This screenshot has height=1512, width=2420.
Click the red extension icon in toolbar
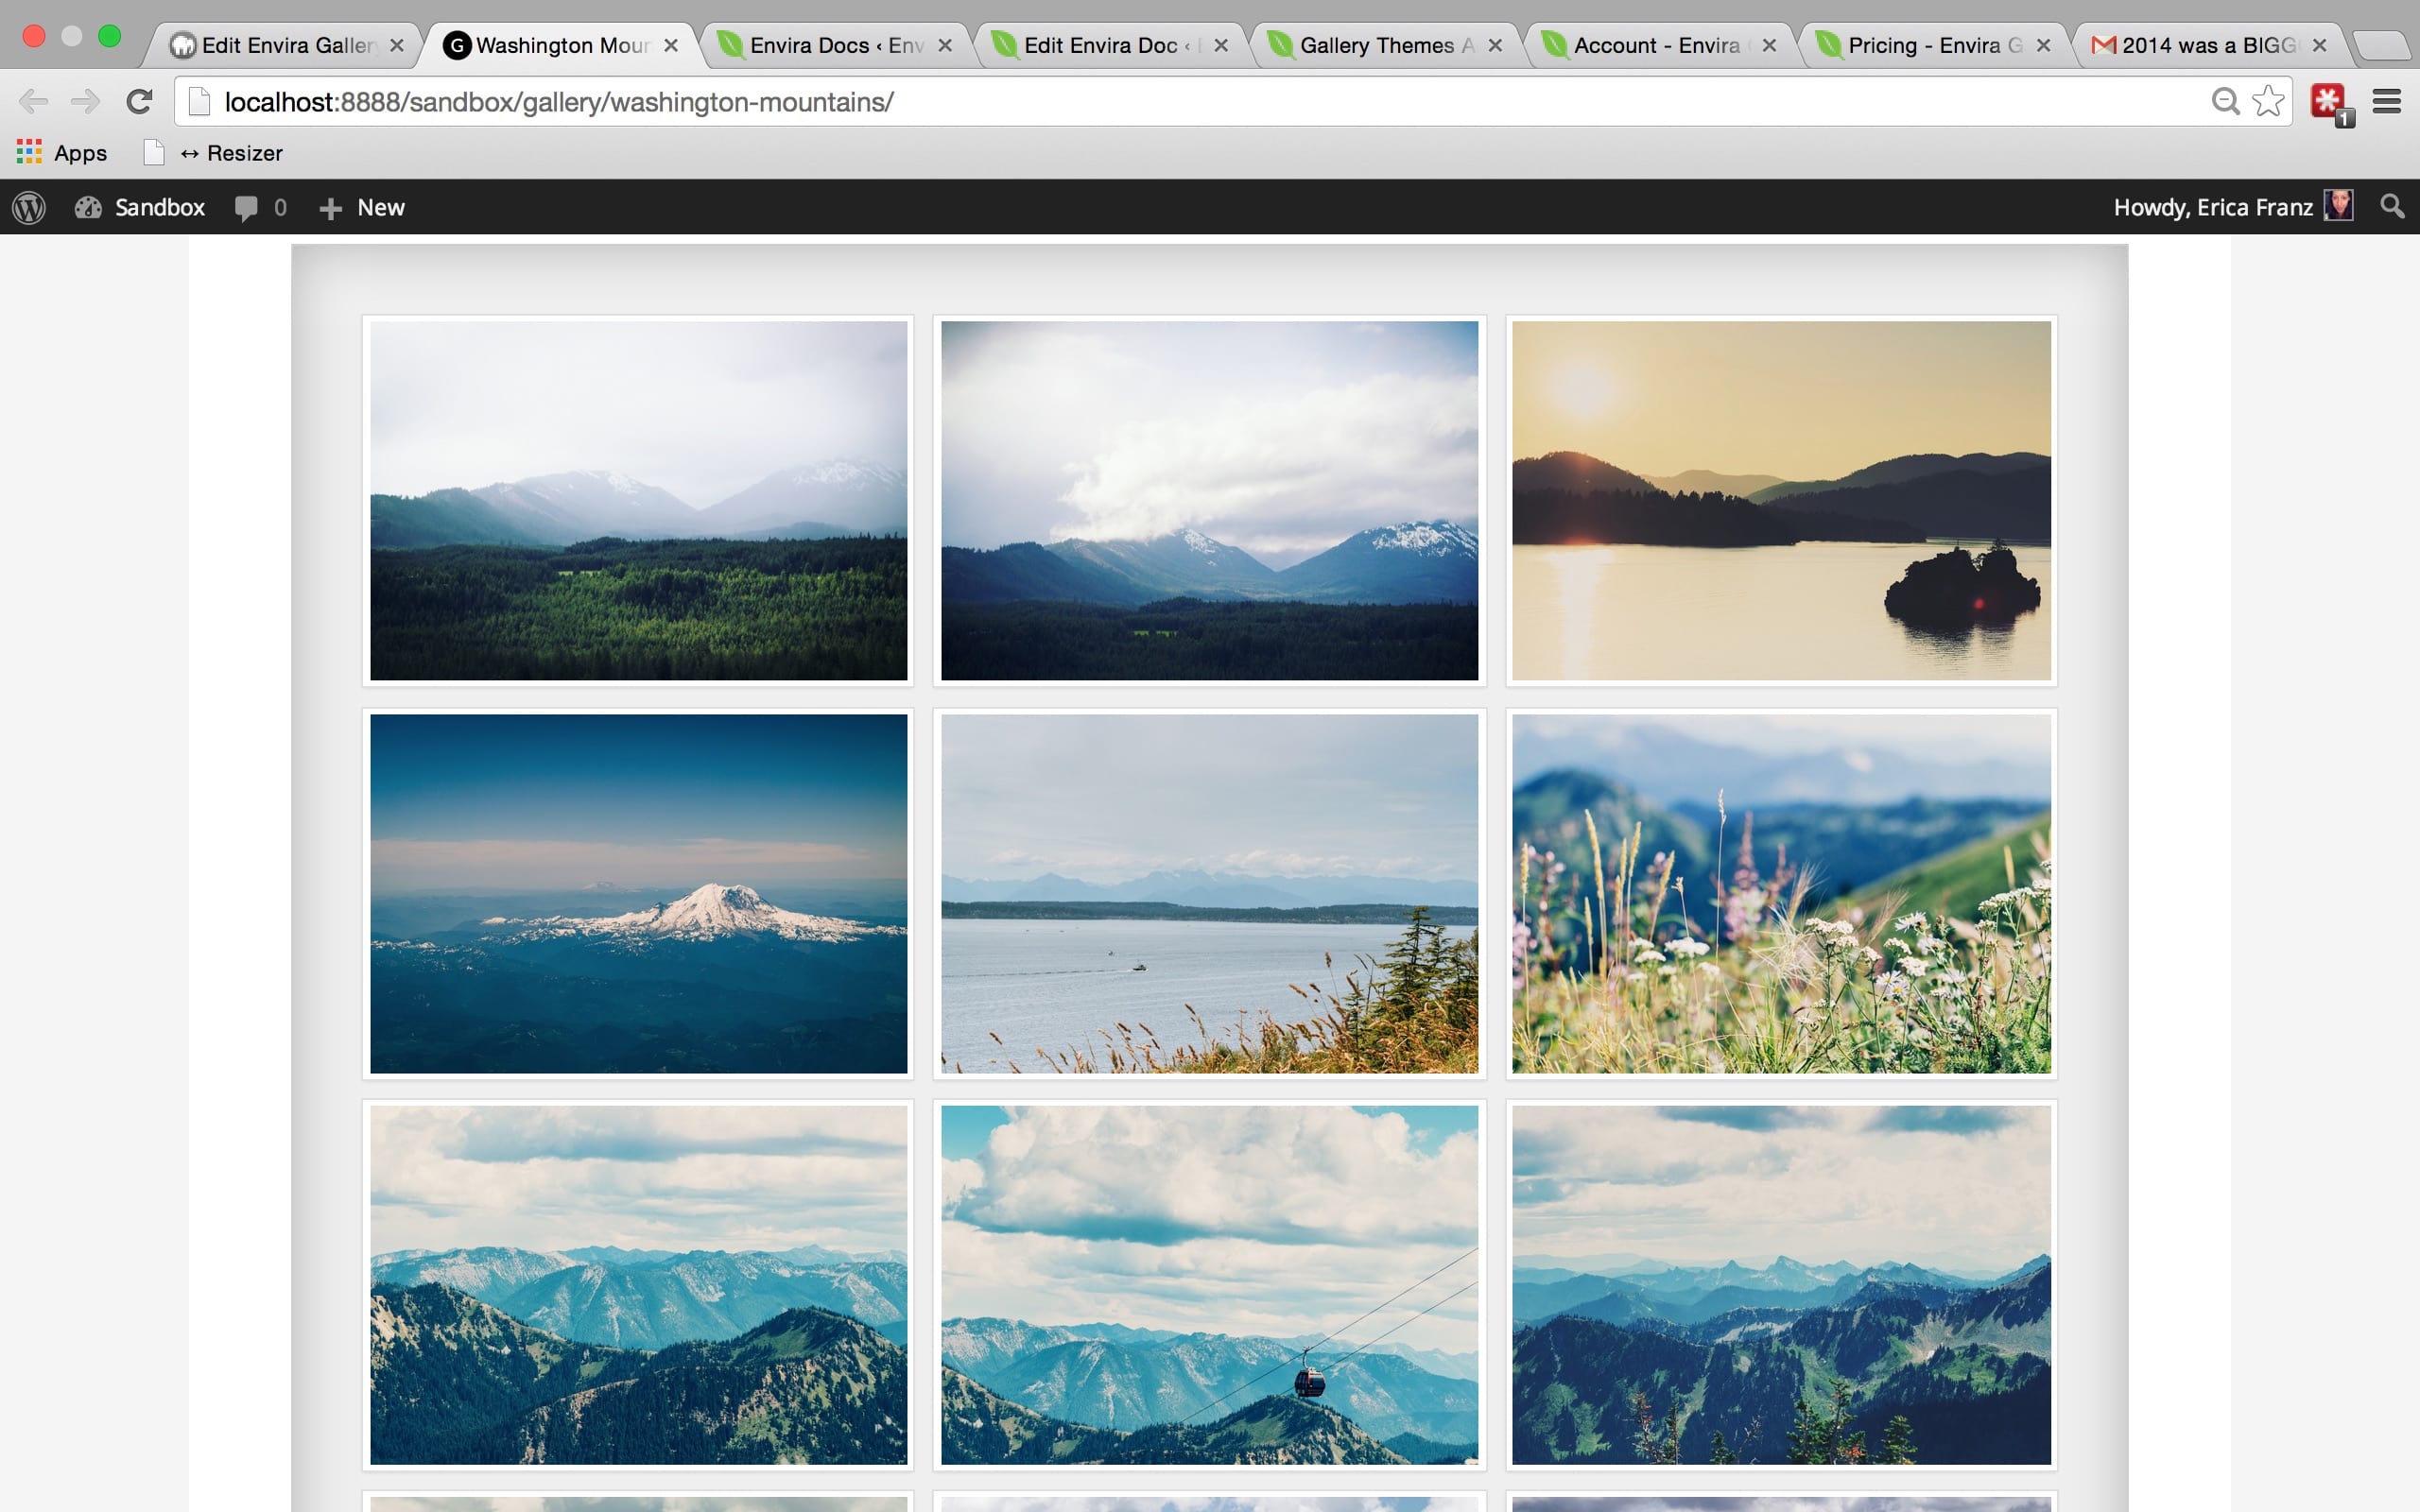point(2327,101)
